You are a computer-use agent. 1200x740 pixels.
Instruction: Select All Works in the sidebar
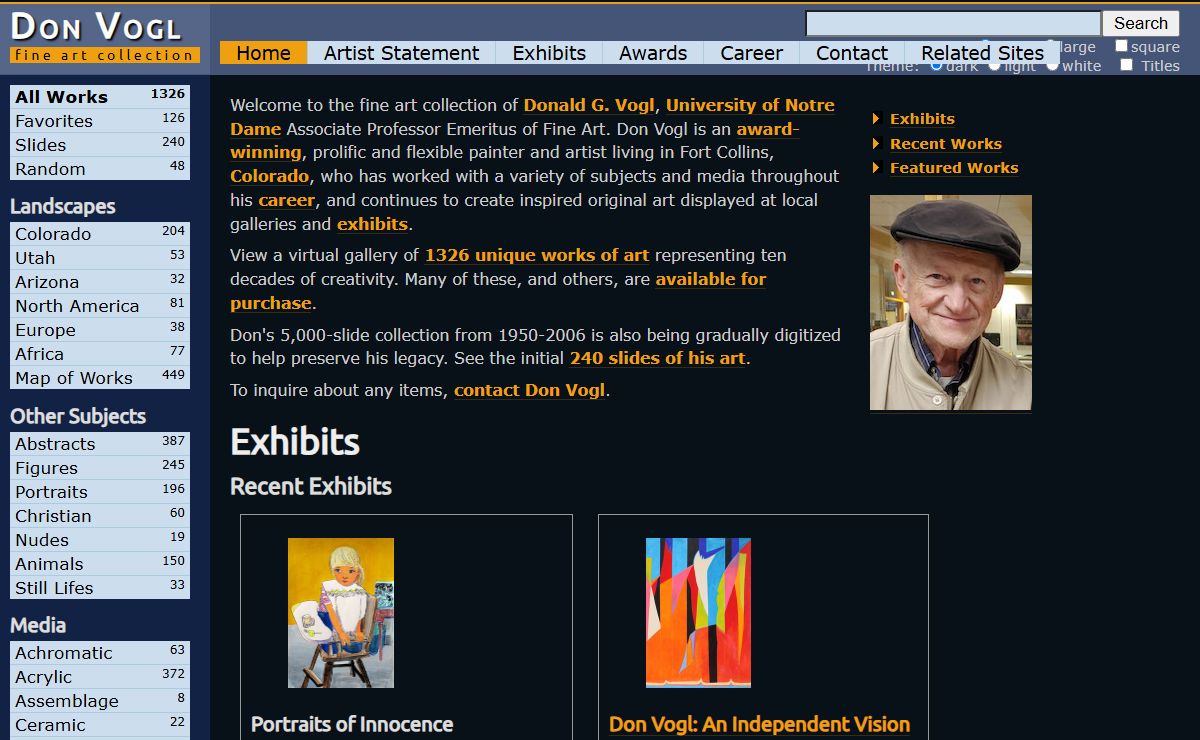(100, 97)
